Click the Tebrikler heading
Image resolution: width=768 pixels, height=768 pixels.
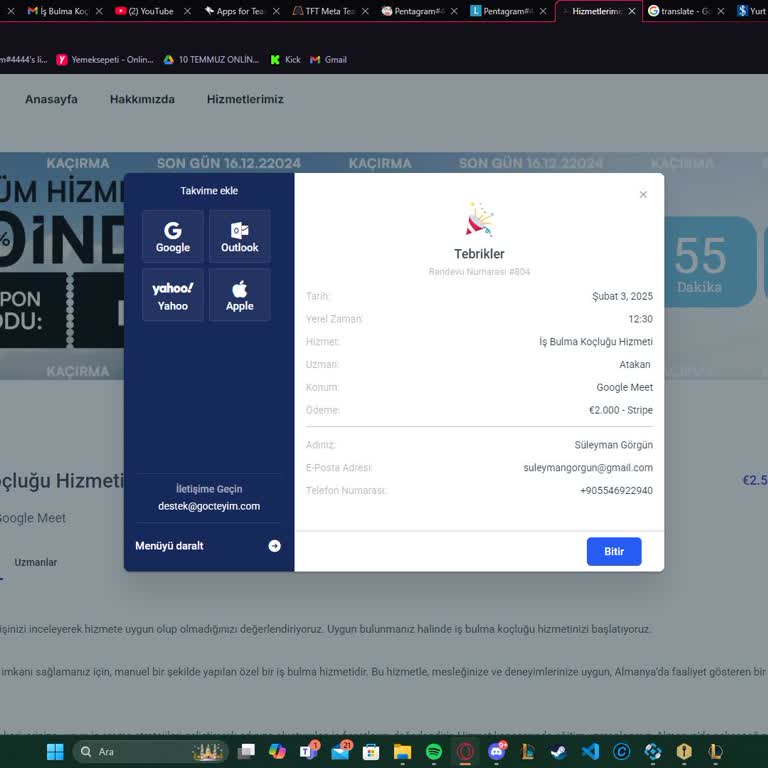[479, 254]
